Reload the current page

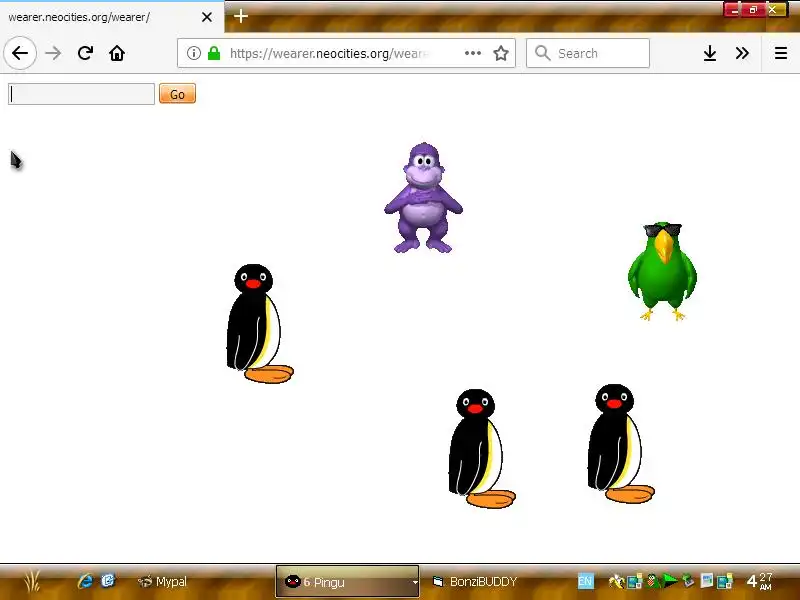(x=85, y=53)
